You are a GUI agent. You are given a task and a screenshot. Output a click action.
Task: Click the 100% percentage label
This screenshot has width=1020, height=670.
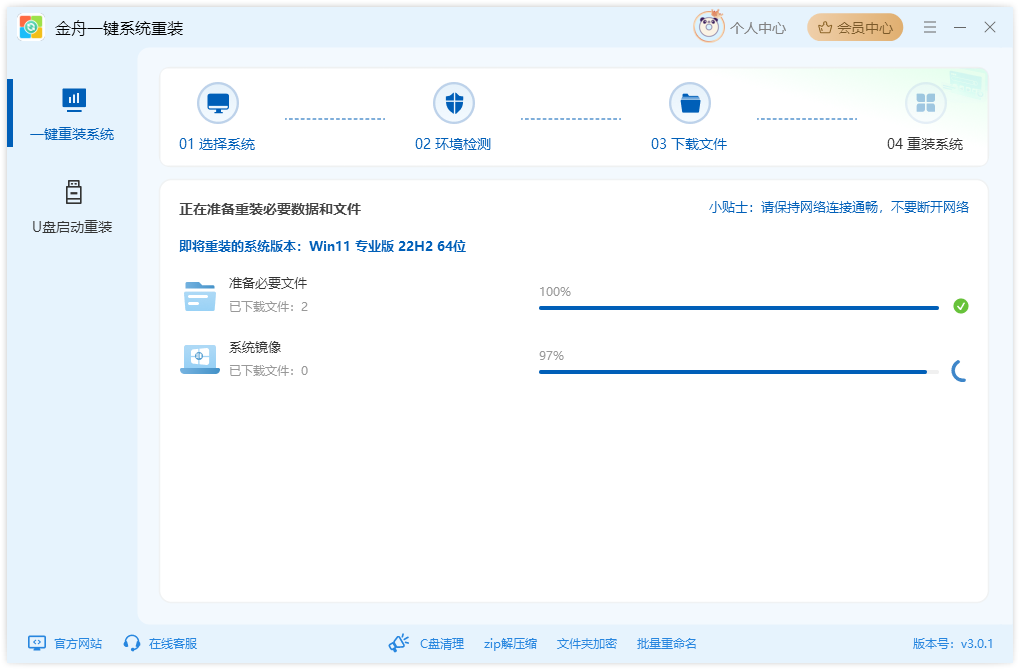(555, 292)
